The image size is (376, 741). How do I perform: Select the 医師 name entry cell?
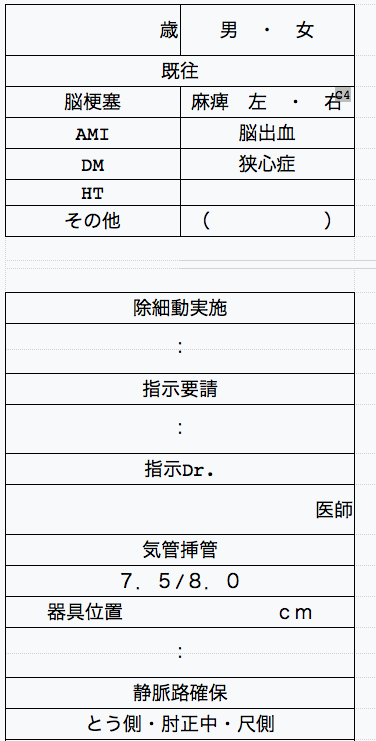pyautogui.click(x=180, y=510)
